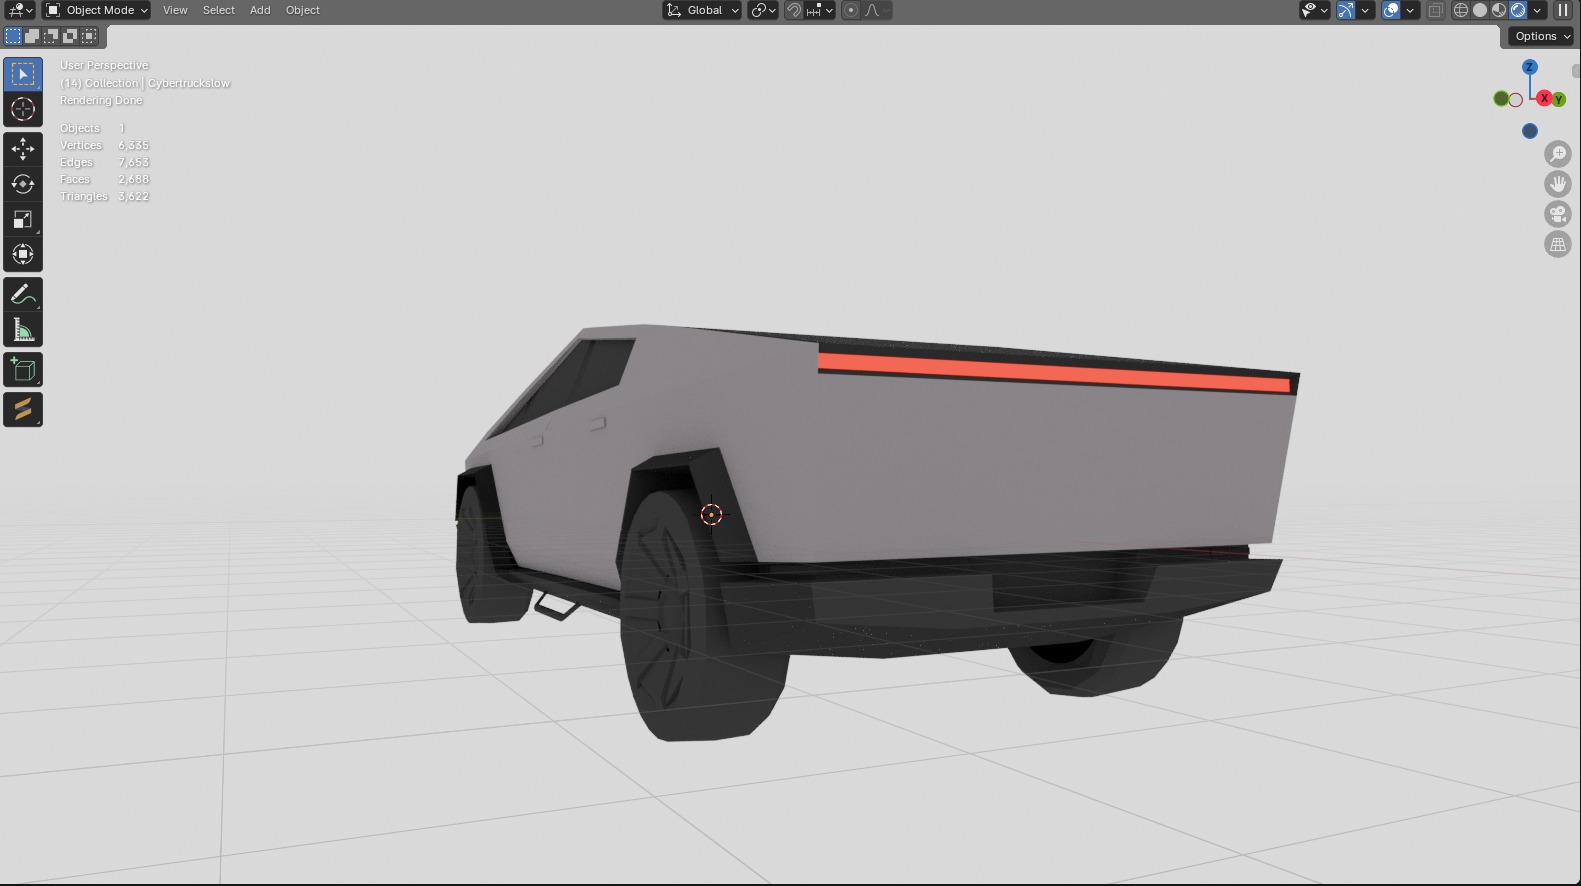Click the dark green negative Y gizmo dot

pos(1500,99)
